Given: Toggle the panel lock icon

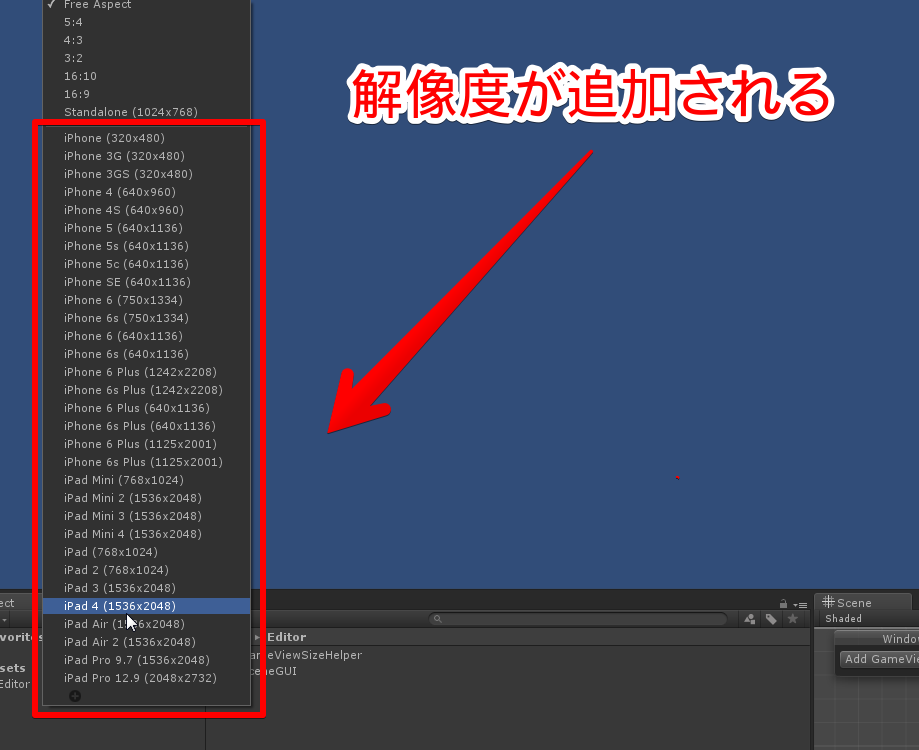Looking at the screenshot, I should point(783,604).
